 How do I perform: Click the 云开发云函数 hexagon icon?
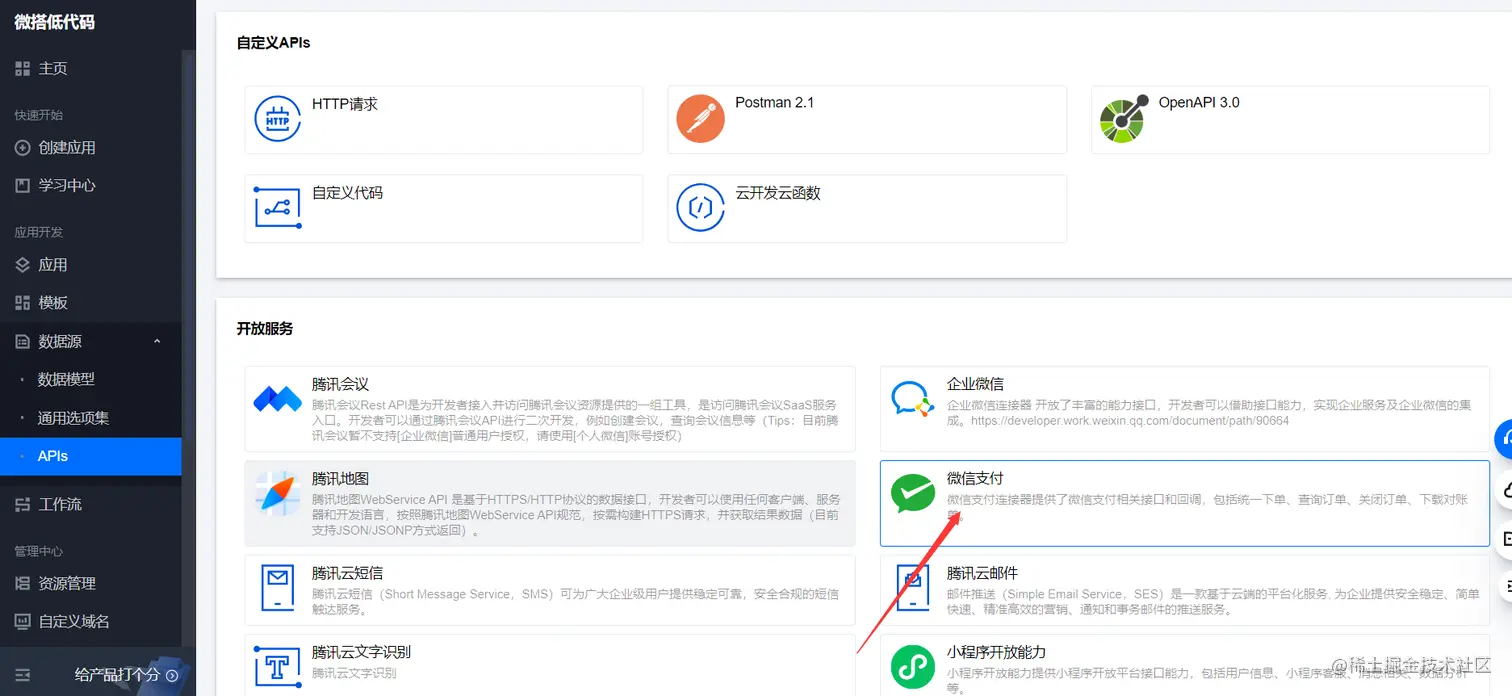[x=700, y=208]
